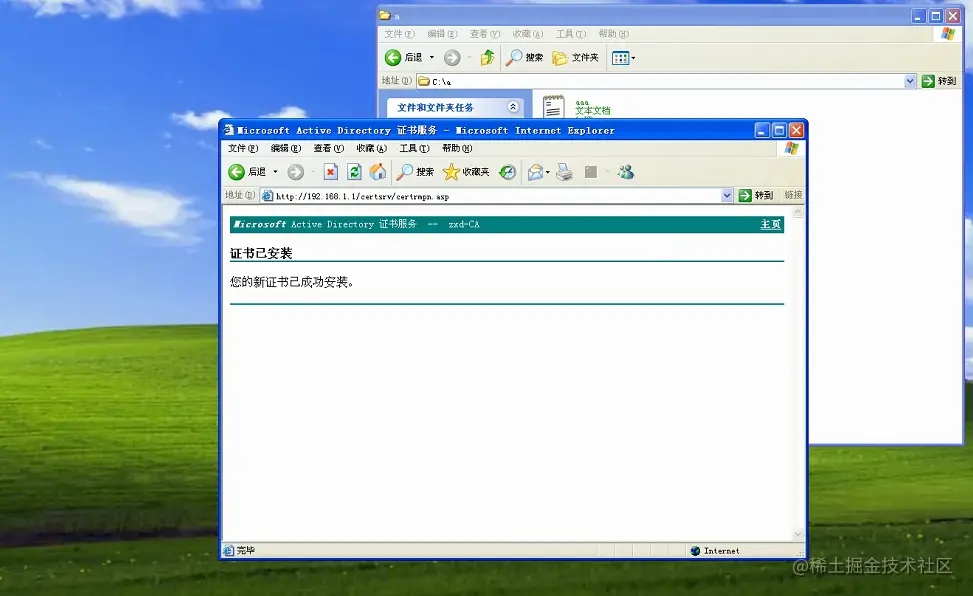Open 工具(T) menu in Internet Explorer
Image resolution: width=973 pixels, height=596 pixels.
414,148
